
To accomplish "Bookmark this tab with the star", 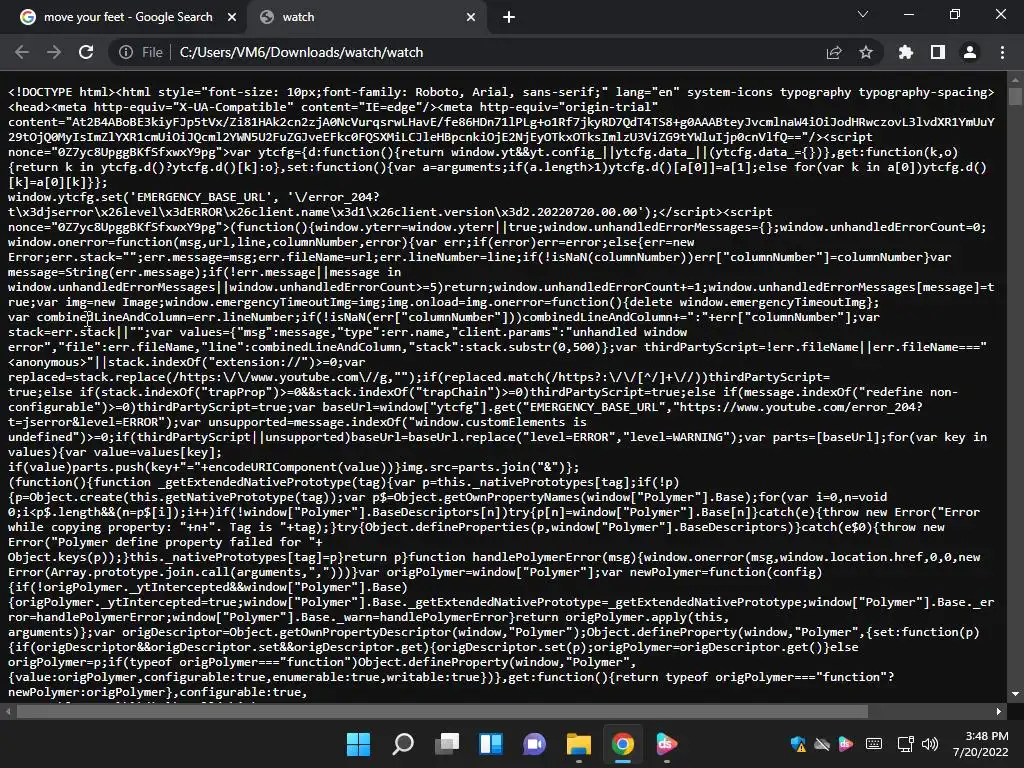I will coord(866,52).
